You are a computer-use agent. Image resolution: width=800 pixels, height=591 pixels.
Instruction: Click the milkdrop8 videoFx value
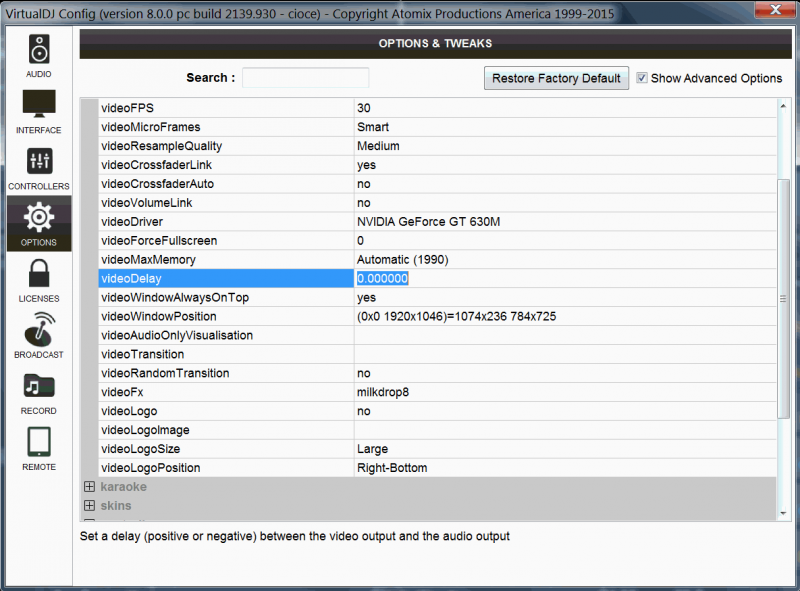tap(383, 392)
